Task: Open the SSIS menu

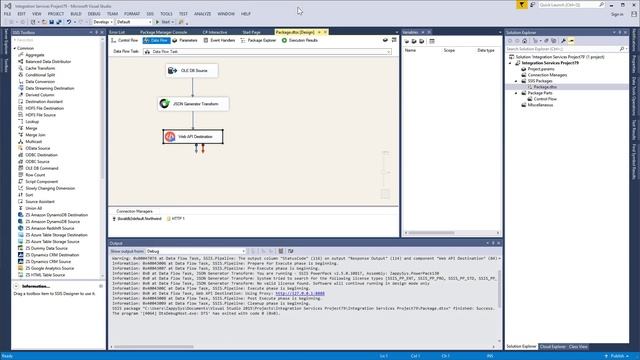Action: point(150,14)
